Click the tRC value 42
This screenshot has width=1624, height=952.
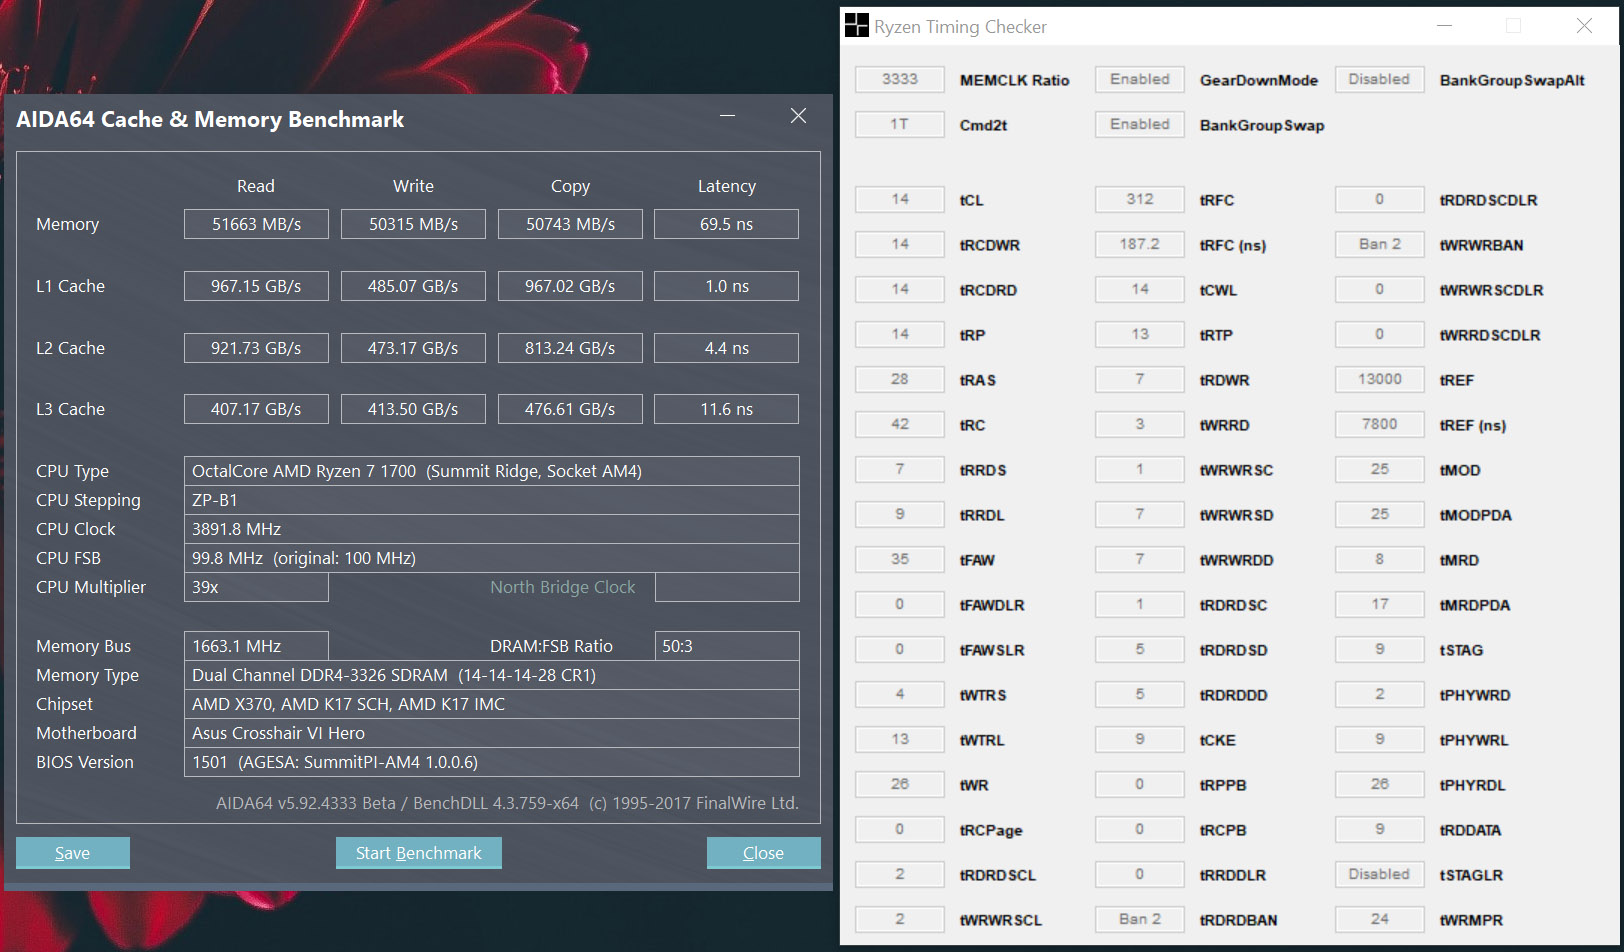[x=900, y=424]
